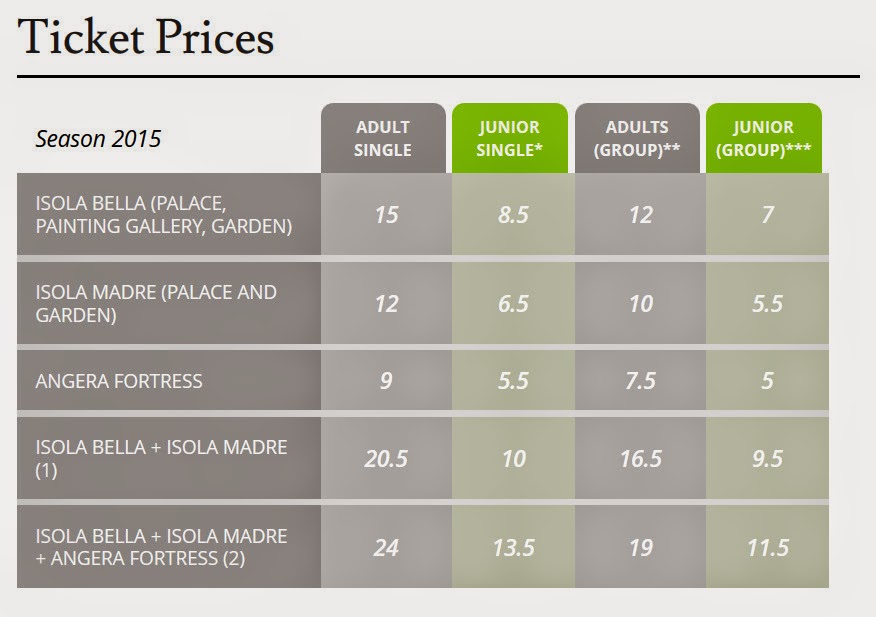Image resolution: width=876 pixels, height=617 pixels.
Task: Click the Adult Single column header
Action: point(383,139)
